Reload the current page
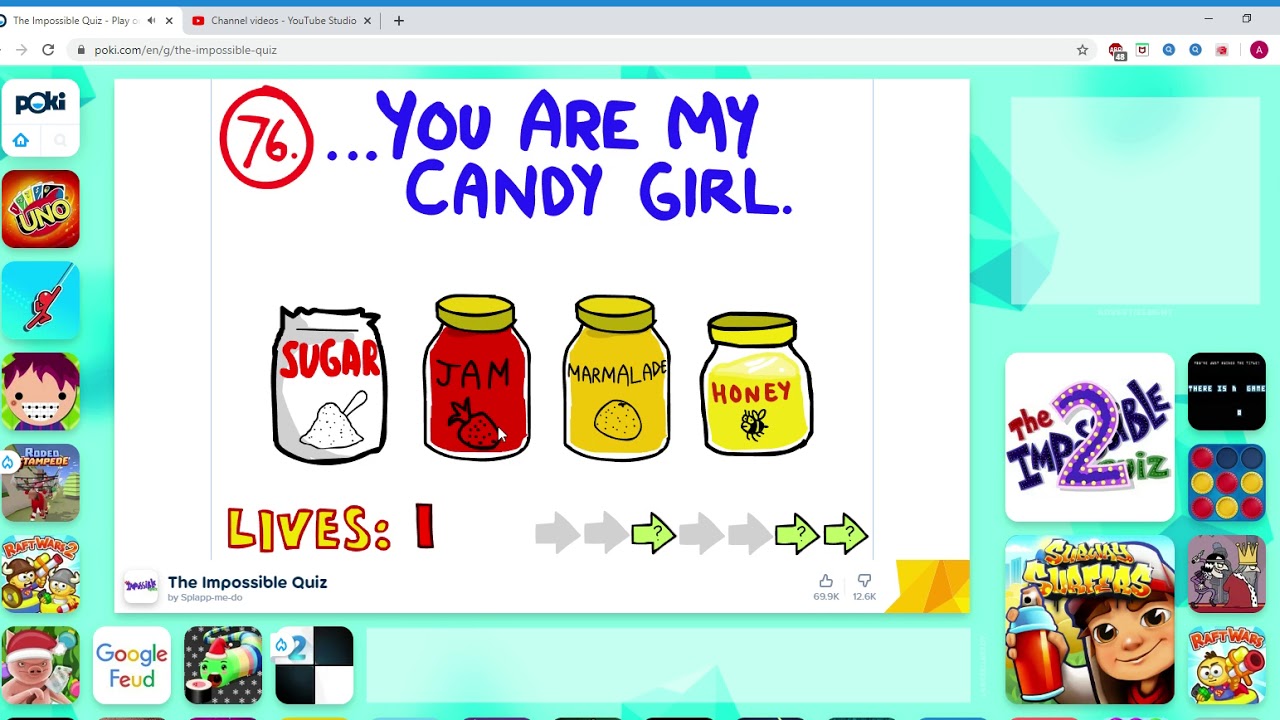 tap(48, 50)
